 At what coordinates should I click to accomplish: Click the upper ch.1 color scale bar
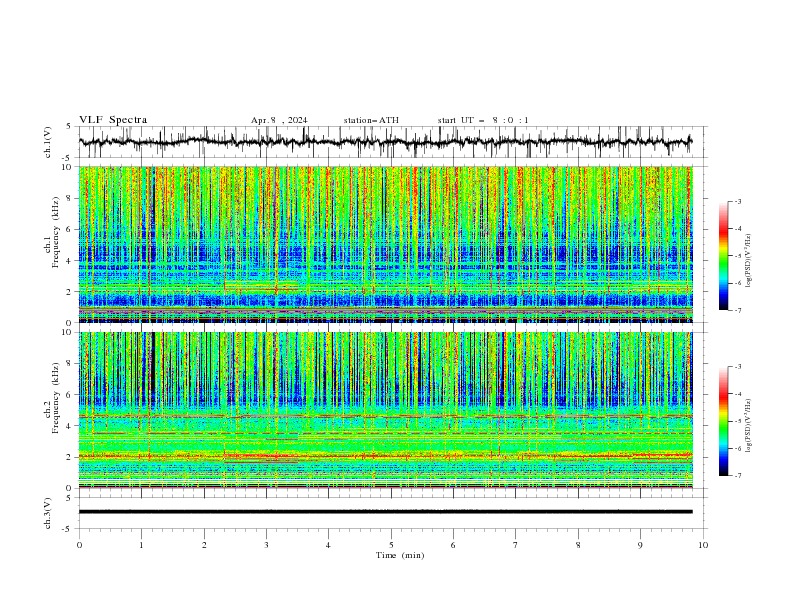[723, 256]
